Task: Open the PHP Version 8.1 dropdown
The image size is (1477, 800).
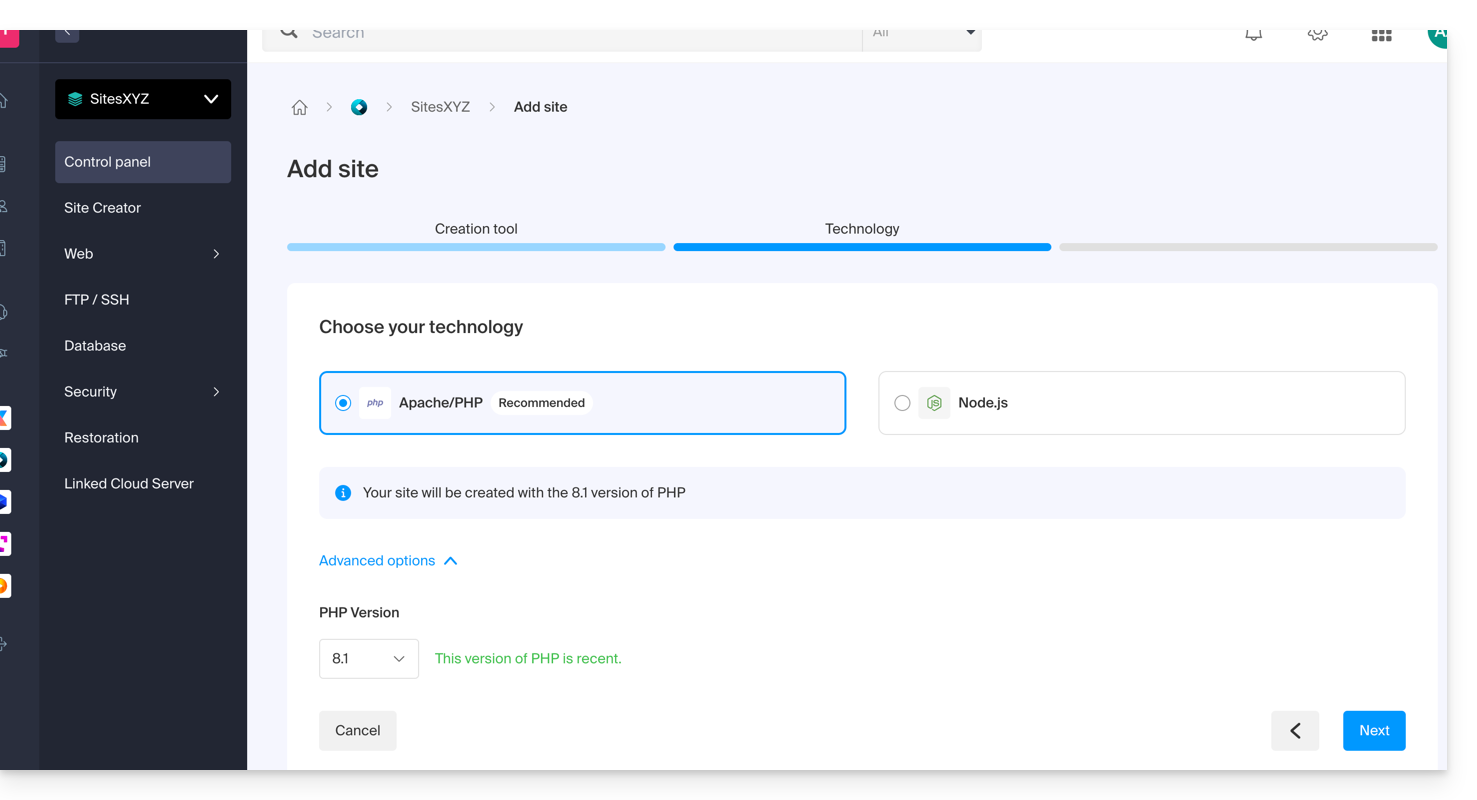Action: click(368, 659)
